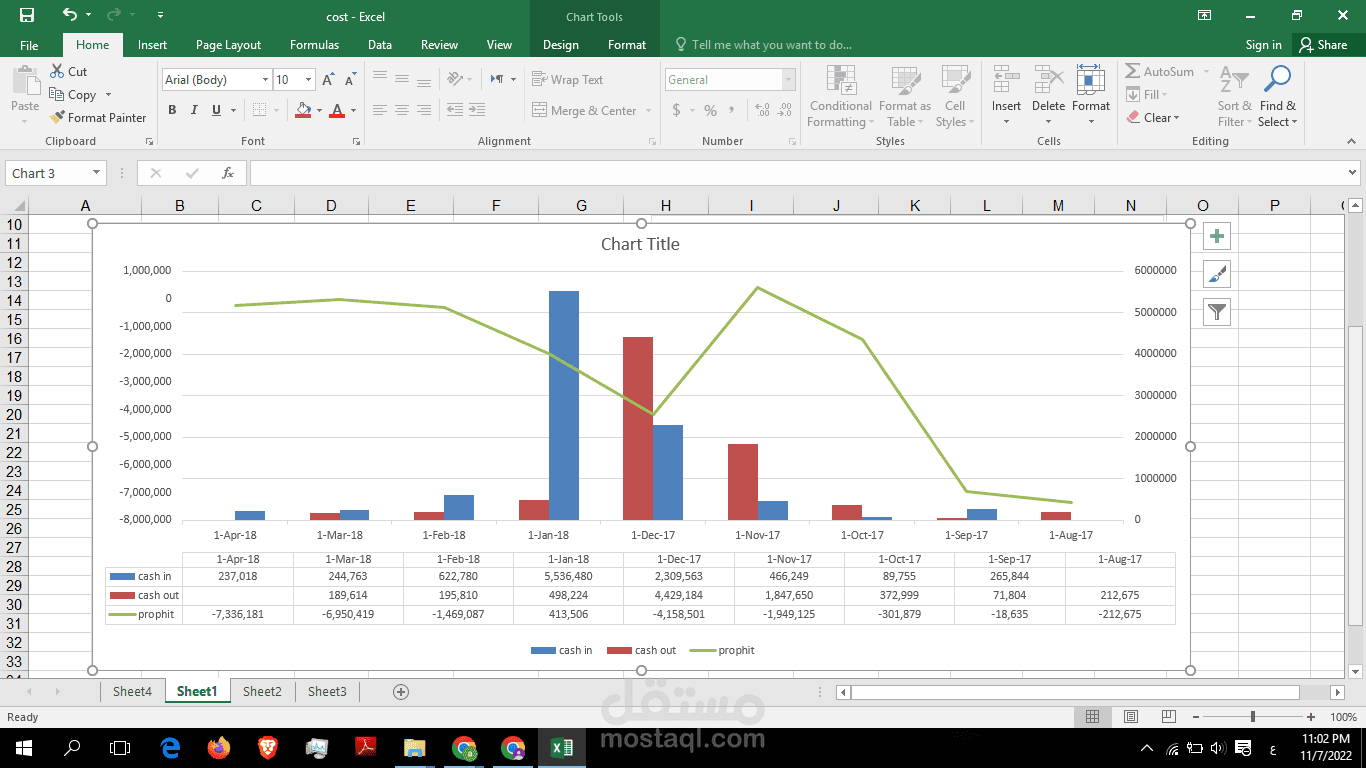Open the chart Design tab
The image size is (1366, 768).
point(560,45)
